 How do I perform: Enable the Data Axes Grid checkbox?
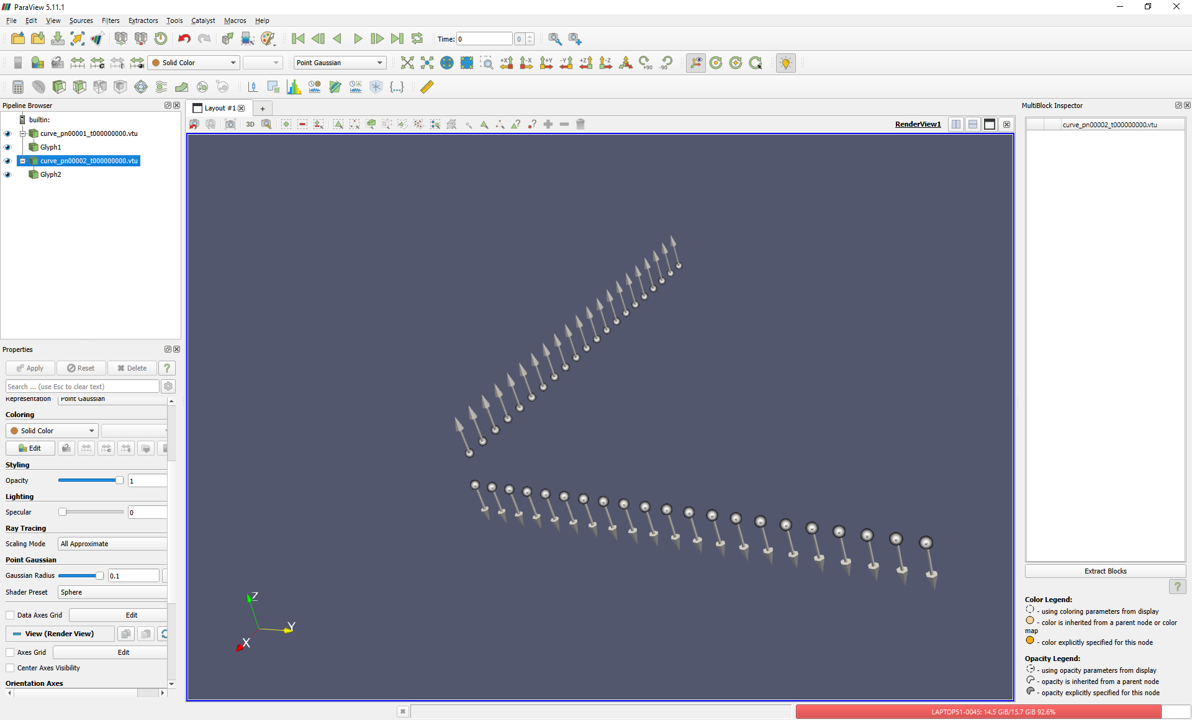click(10, 615)
